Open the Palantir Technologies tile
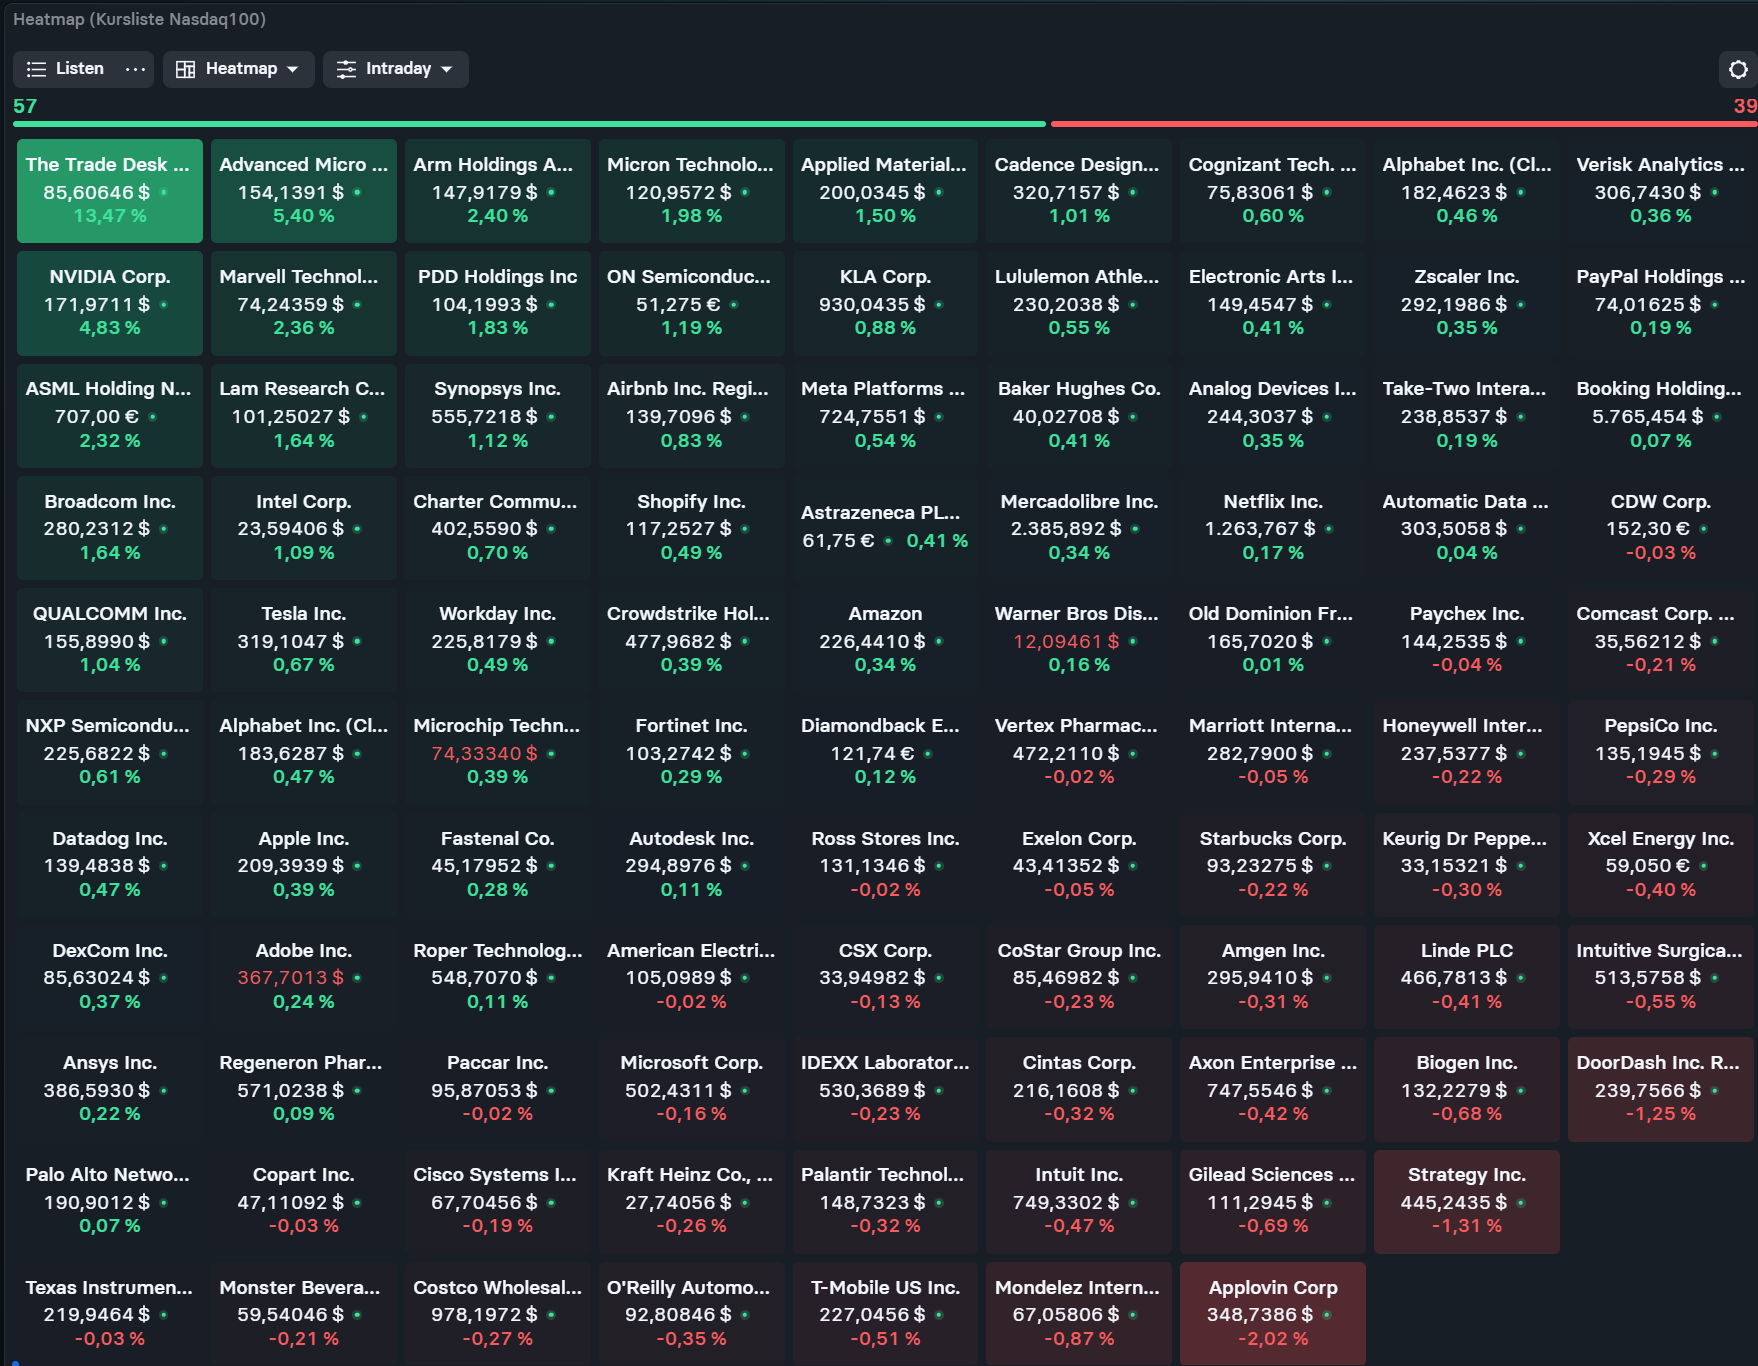 click(886, 1201)
